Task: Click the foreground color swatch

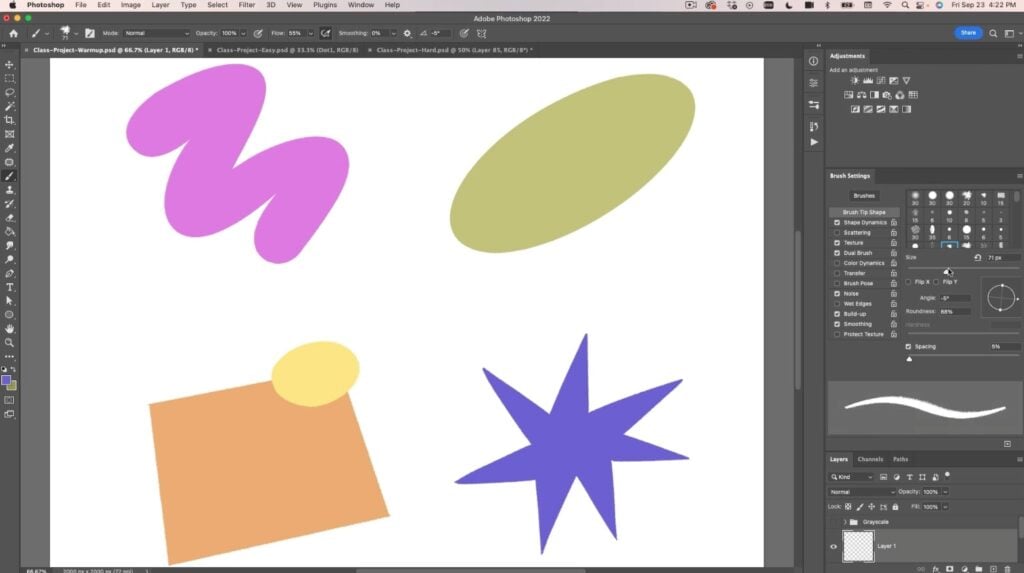Action: pyautogui.click(x=6, y=381)
